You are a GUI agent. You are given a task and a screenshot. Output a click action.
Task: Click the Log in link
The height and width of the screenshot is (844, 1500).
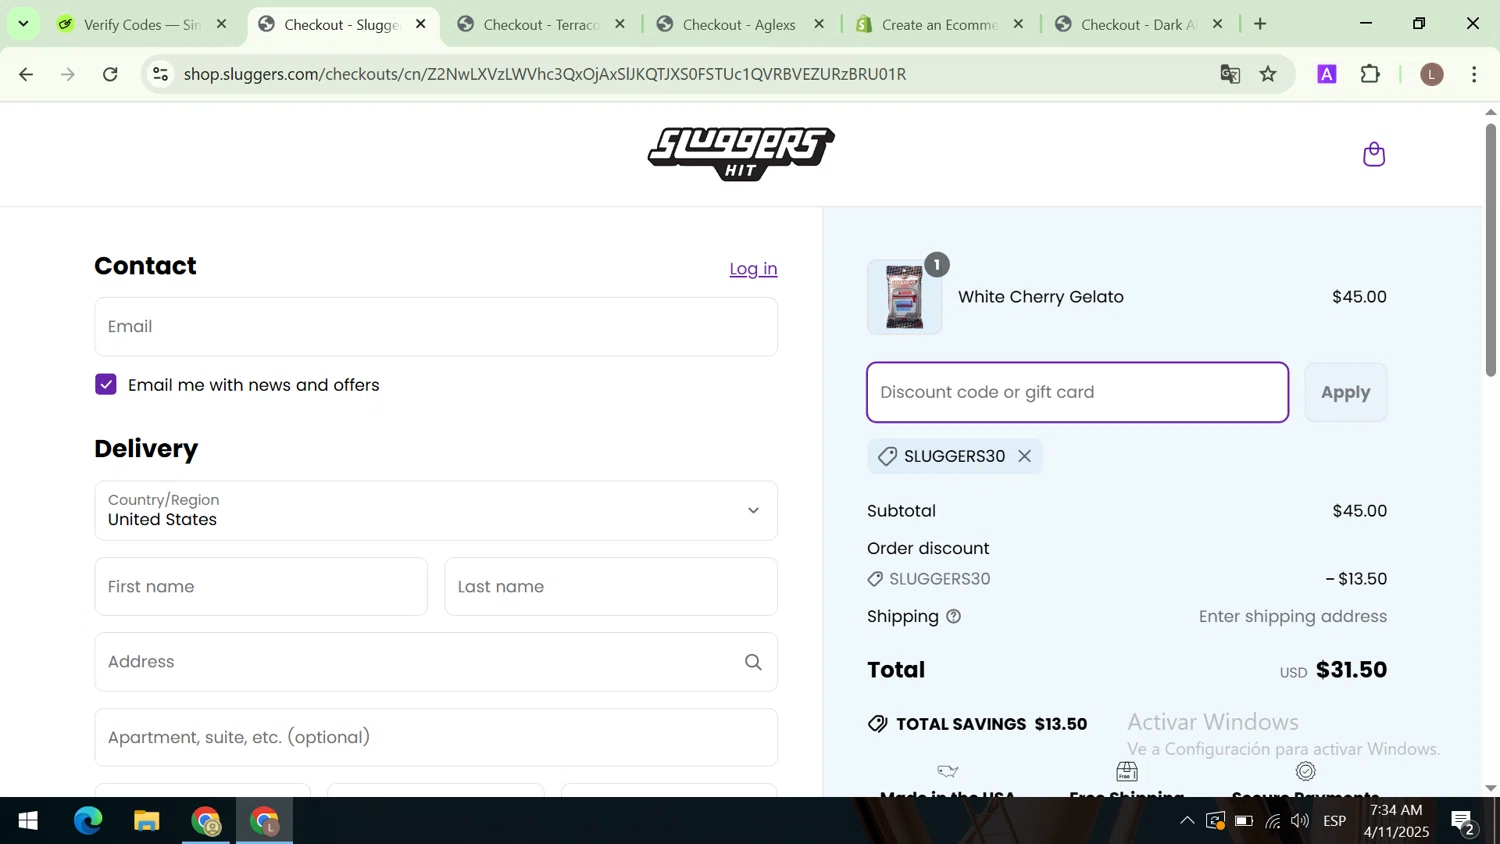(x=753, y=269)
